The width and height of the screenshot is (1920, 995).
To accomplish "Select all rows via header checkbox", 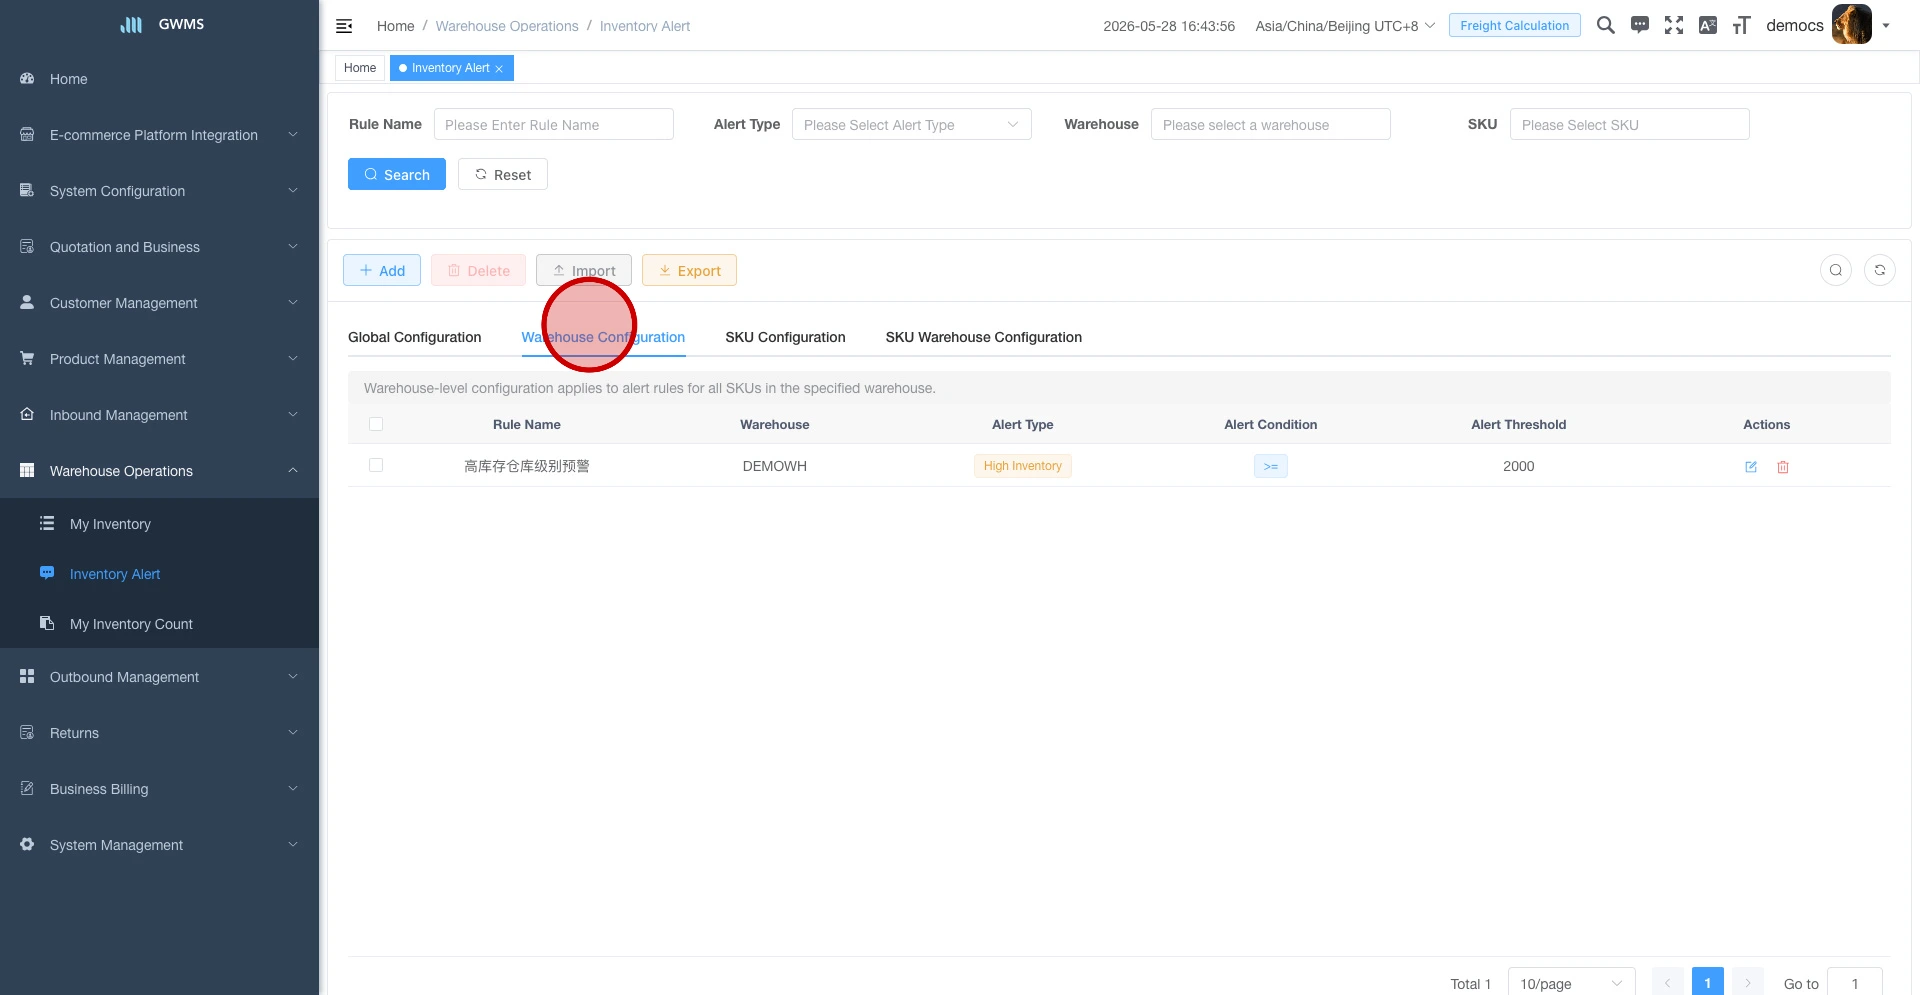I will tap(376, 424).
